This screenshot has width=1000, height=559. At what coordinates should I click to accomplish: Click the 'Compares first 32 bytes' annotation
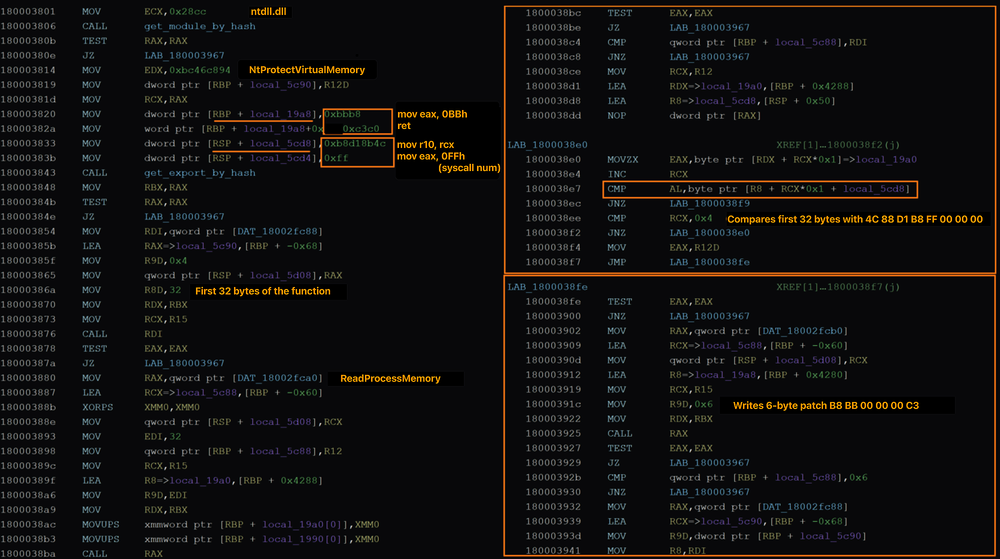click(x=854, y=219)
